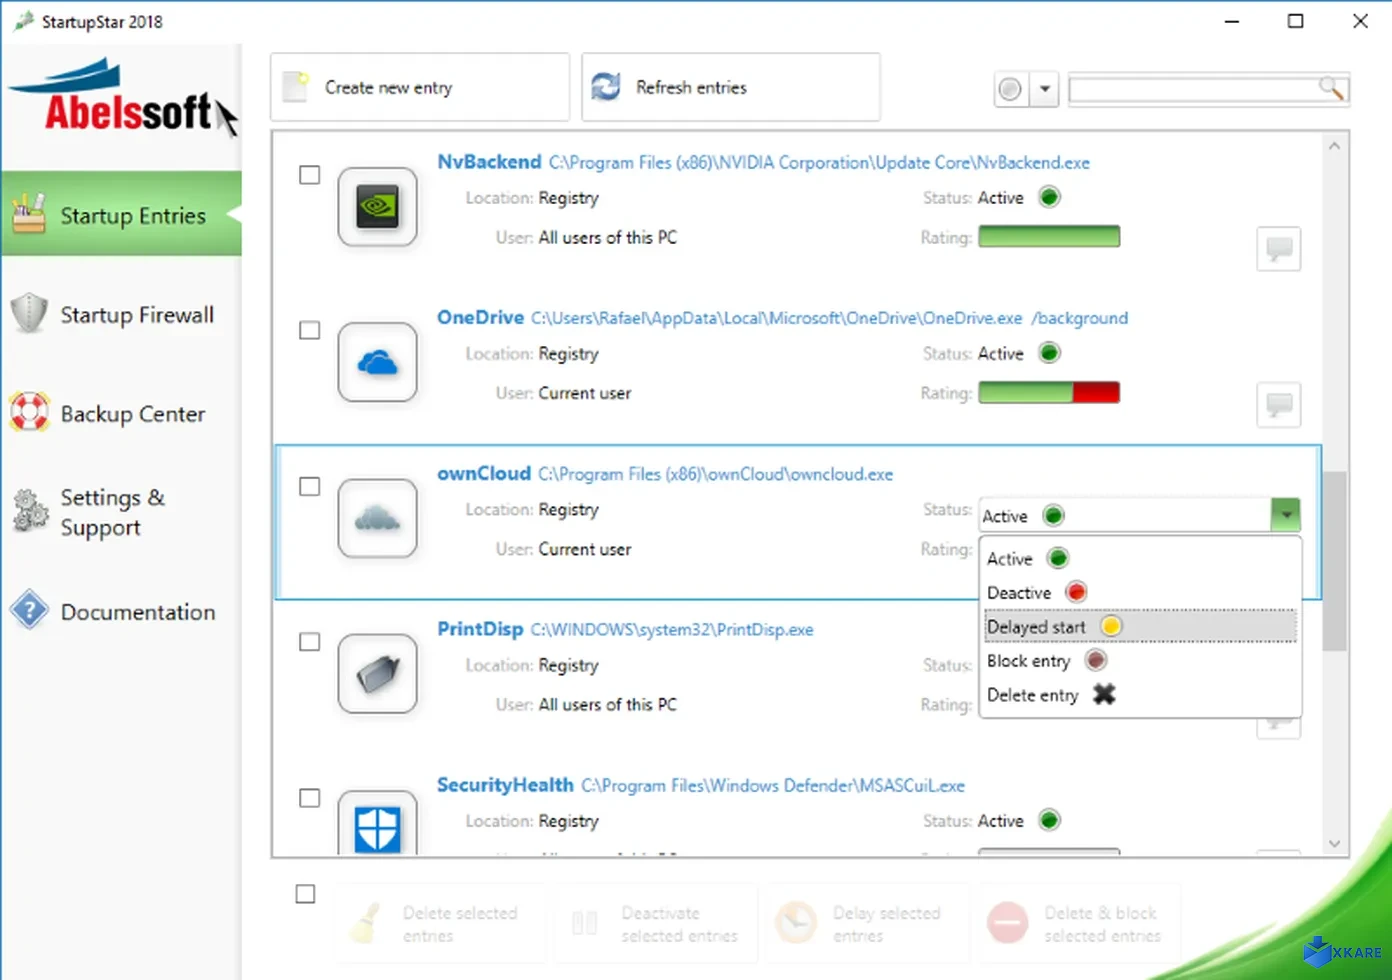The image size is (1392, 980).
Task: Click inside the search input field
Action: point(1190,88)
